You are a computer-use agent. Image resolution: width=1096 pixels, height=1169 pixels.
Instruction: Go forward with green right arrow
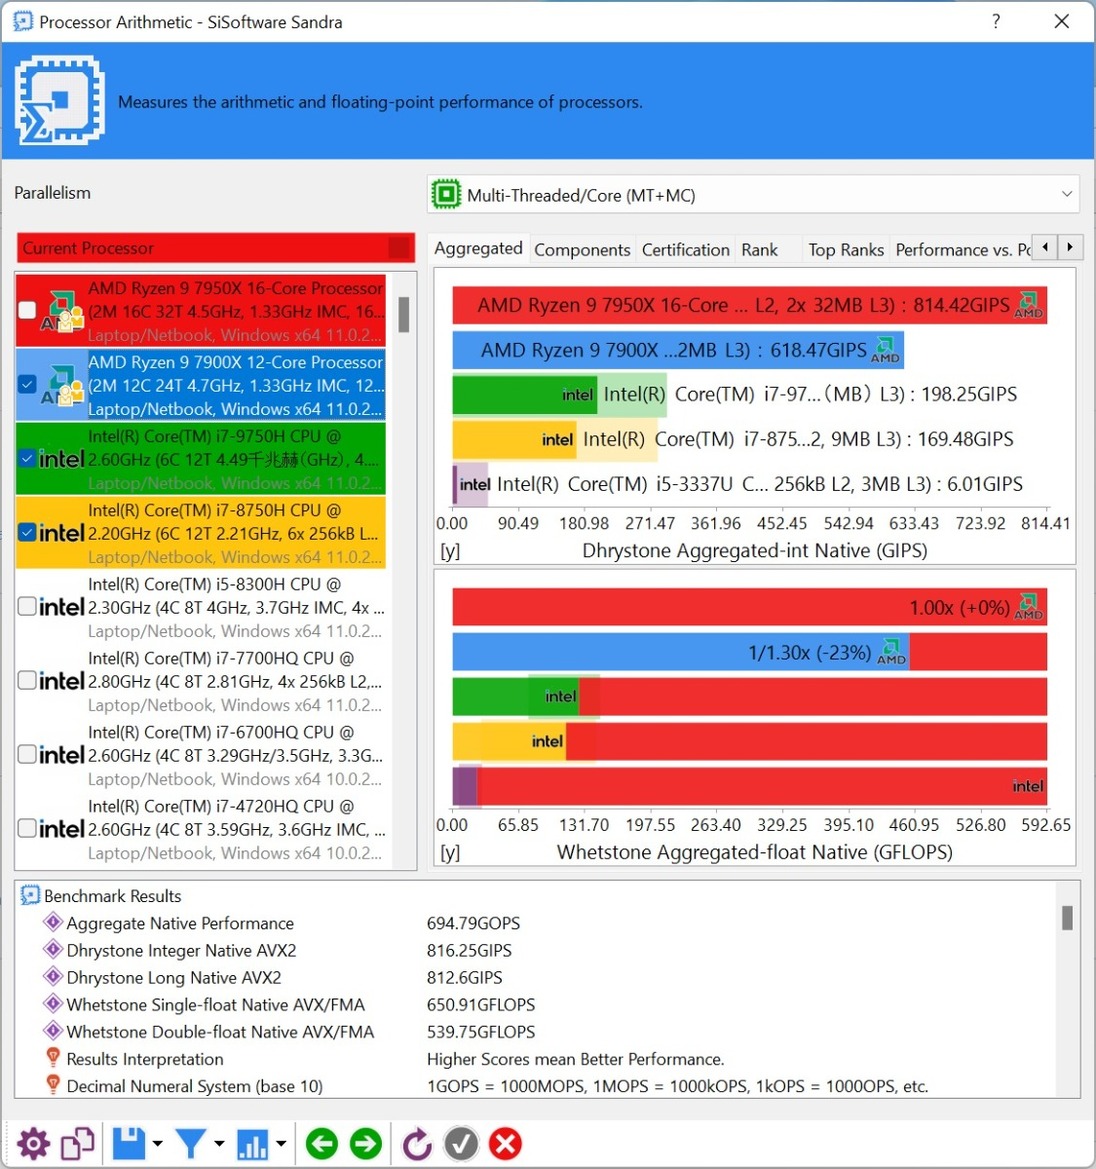[x=366, y=1144]
